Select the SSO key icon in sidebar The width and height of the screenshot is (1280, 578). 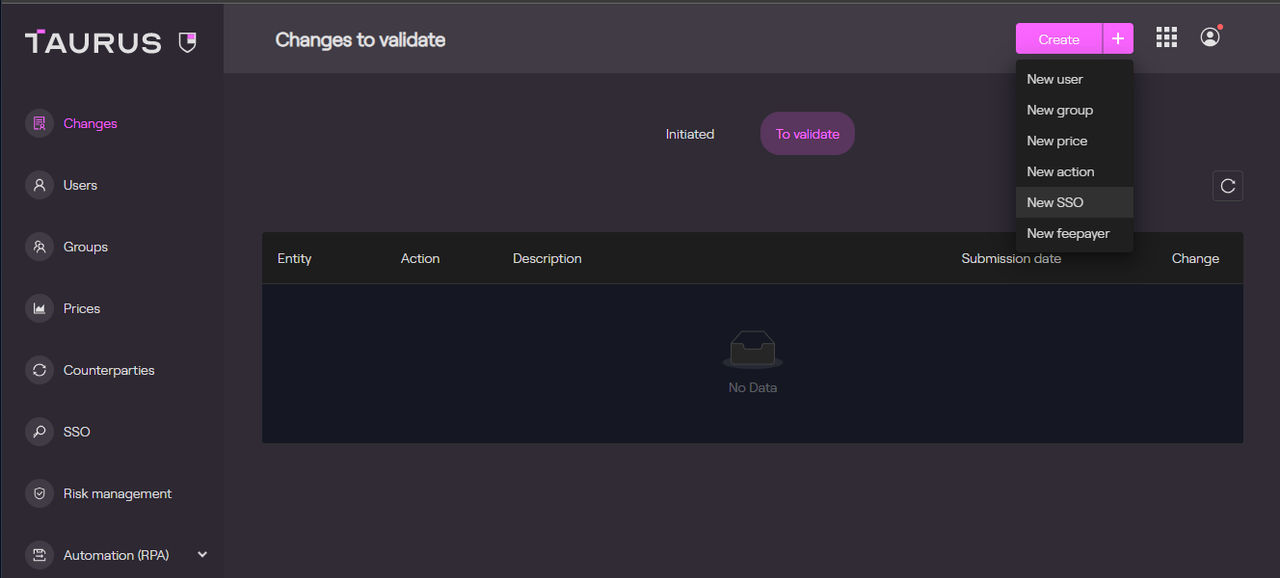coord(39,431)
